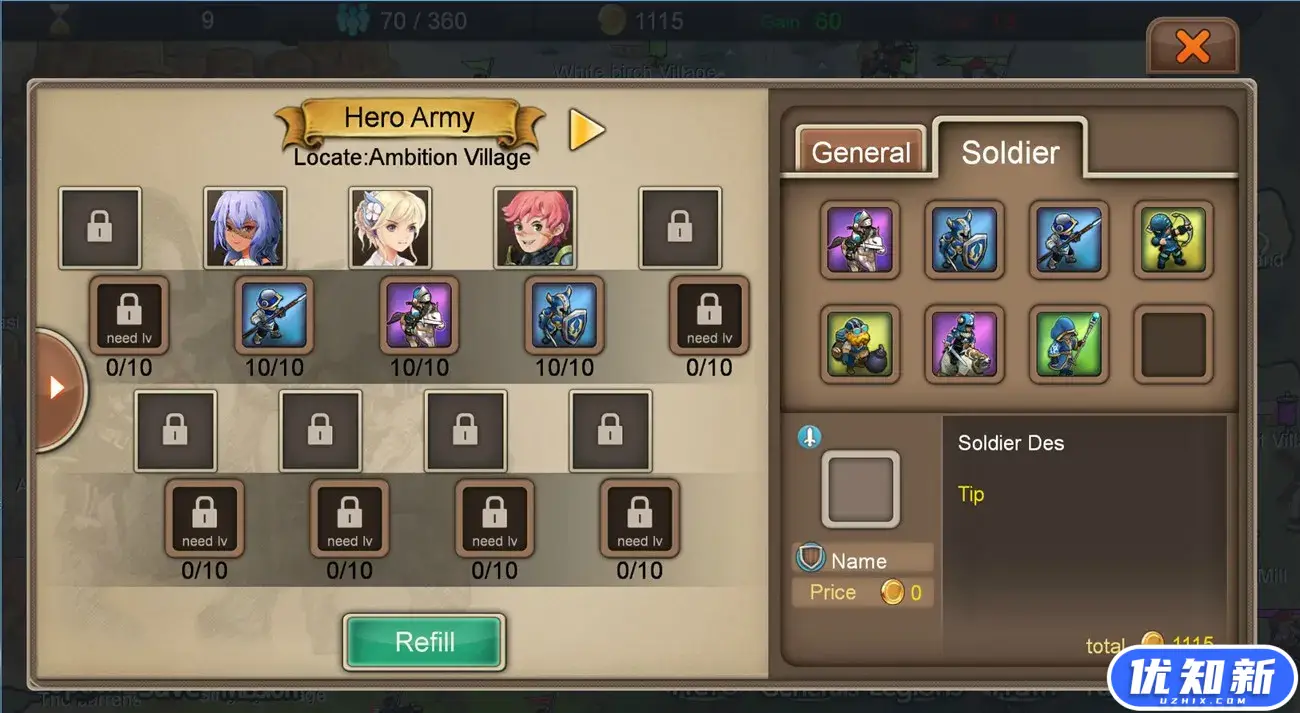
Task: Switch to the General tab
Action: pos(861,152)
